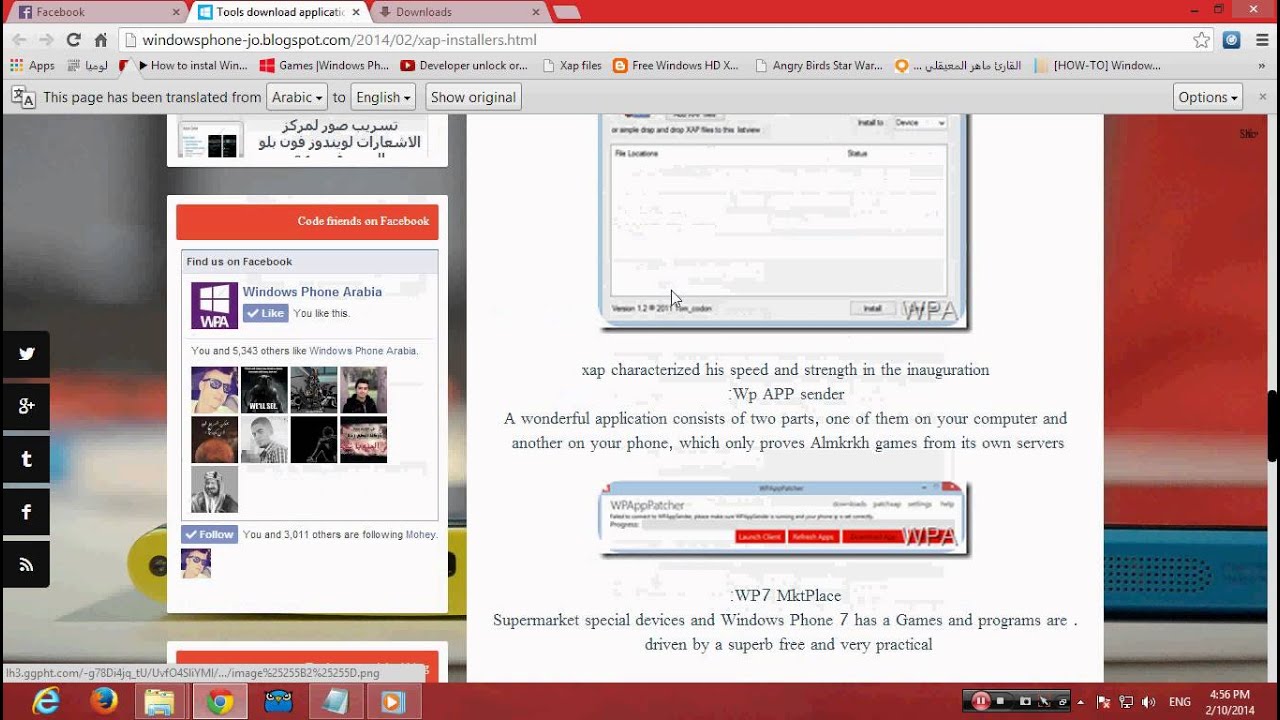Show more bookmarks overflow chevron
This screenshot has height=720, width=1280.
(x=1262, y=66)
